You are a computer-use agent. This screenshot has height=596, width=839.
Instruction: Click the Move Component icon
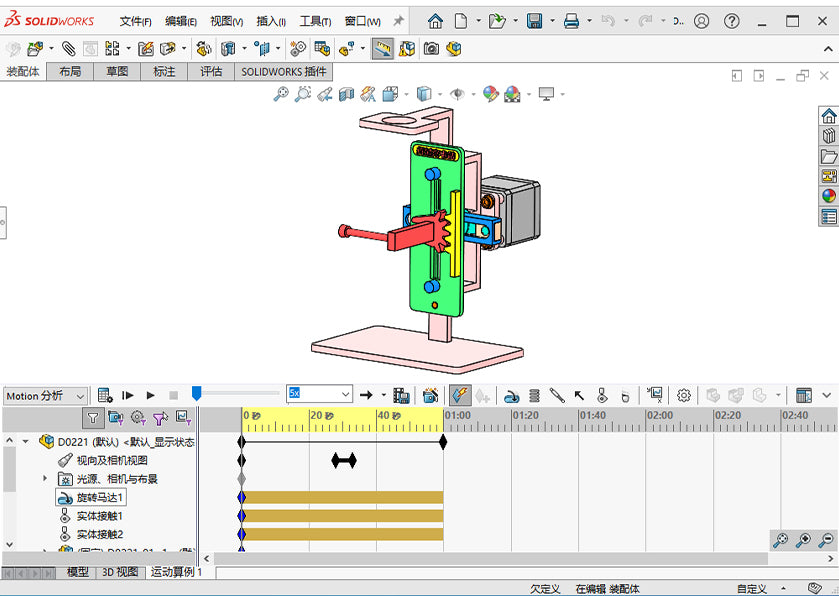point(167,49)
